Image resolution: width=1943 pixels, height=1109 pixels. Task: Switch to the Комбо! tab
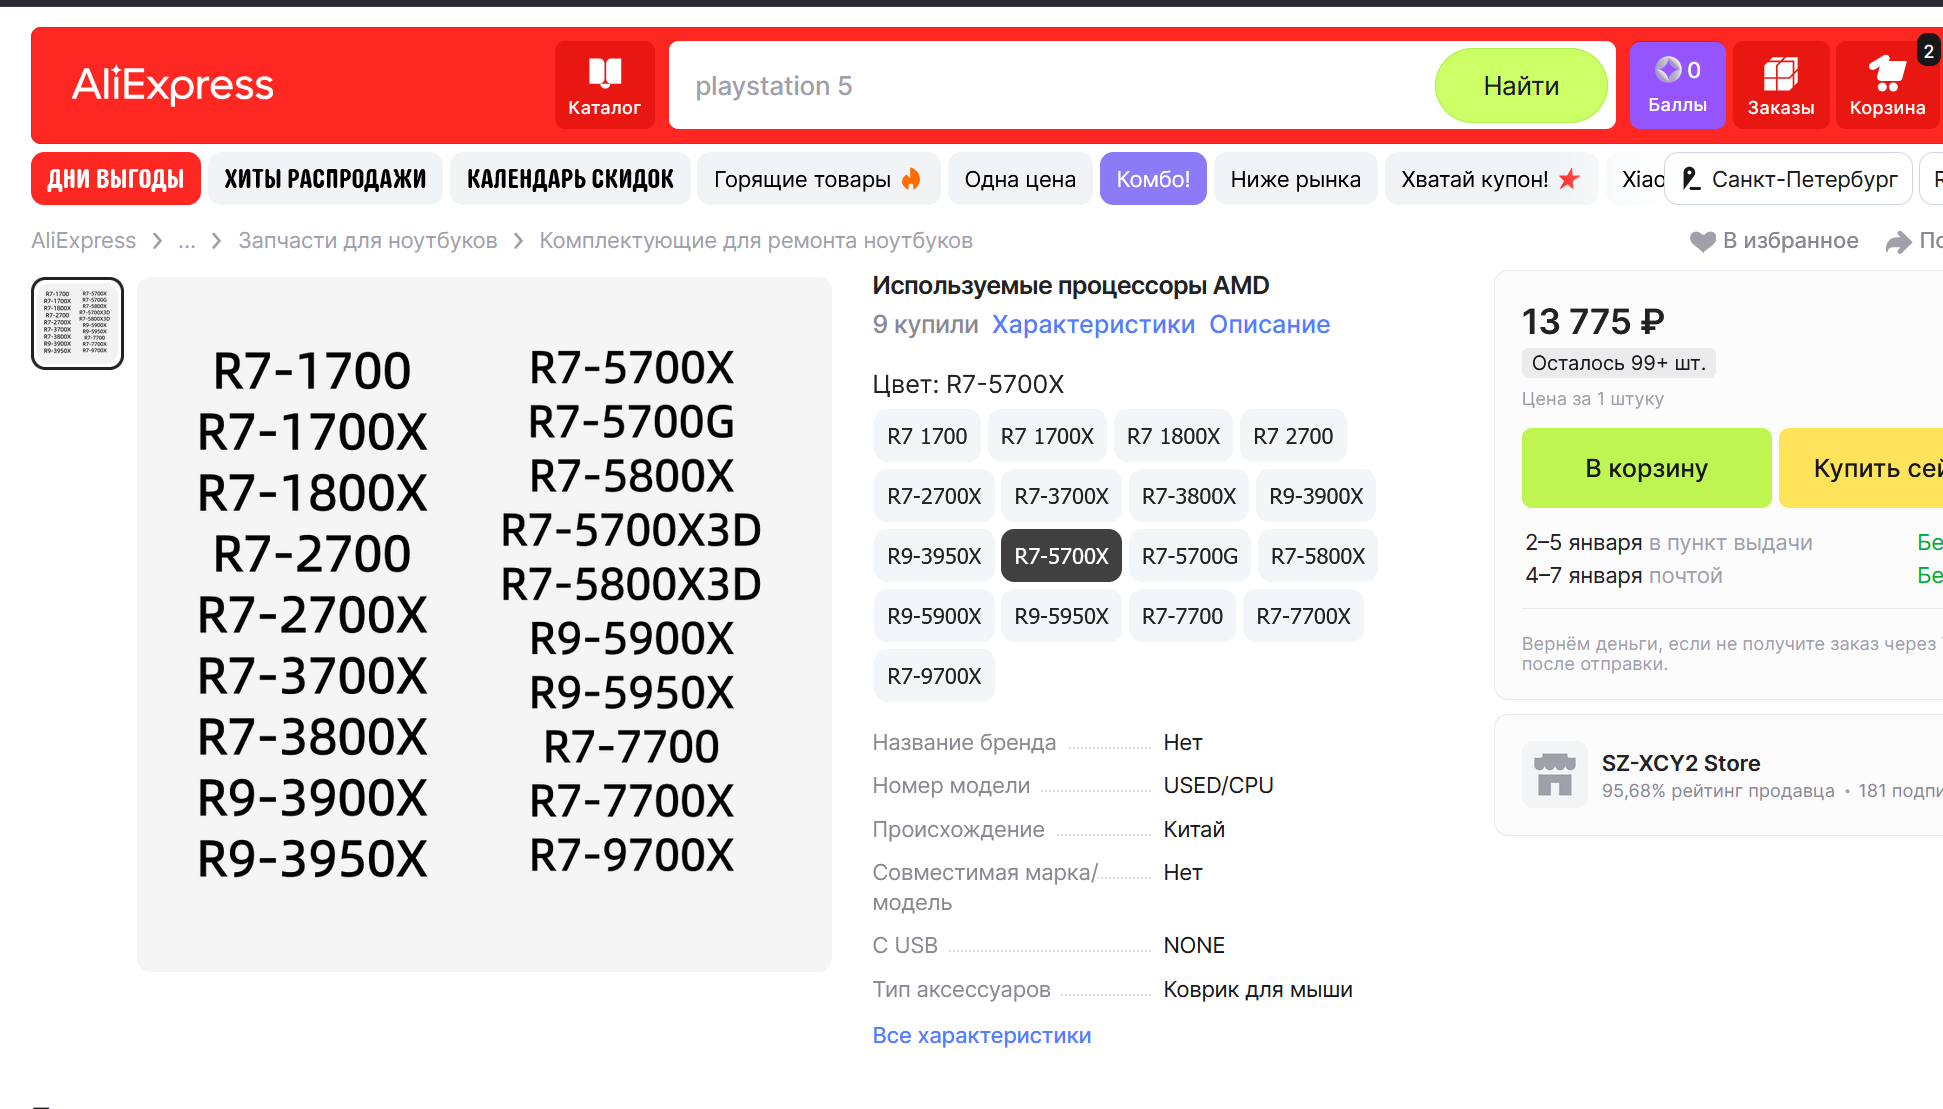[1152, 179]
